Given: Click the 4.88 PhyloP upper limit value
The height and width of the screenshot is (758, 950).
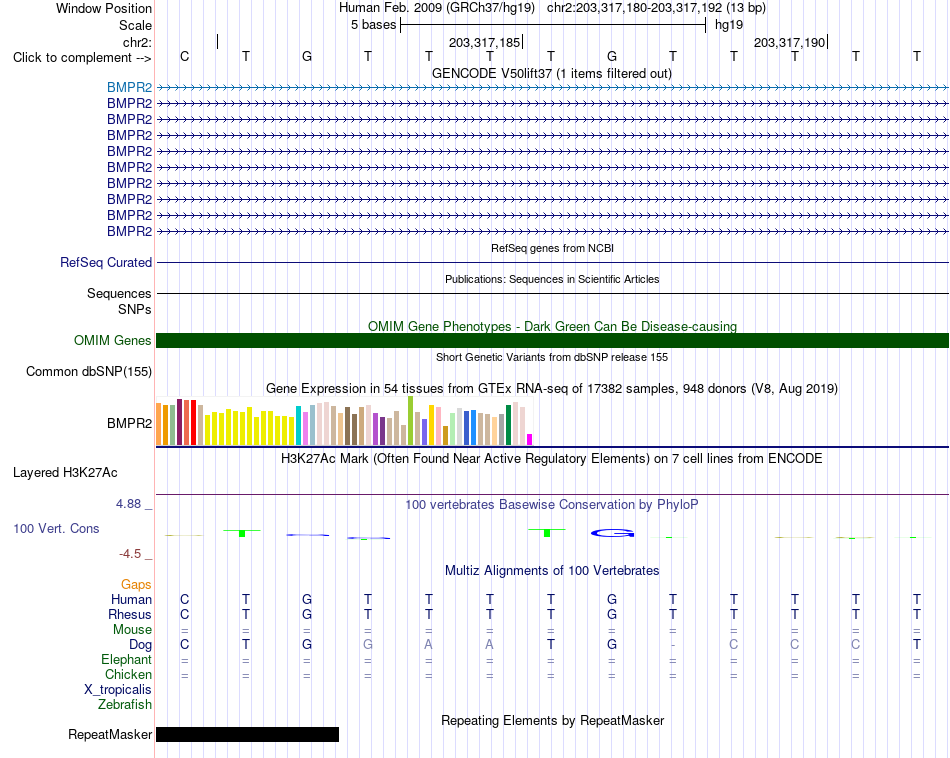Looking at the screenshot, I should pyautogui.click(x=128, y=504).
